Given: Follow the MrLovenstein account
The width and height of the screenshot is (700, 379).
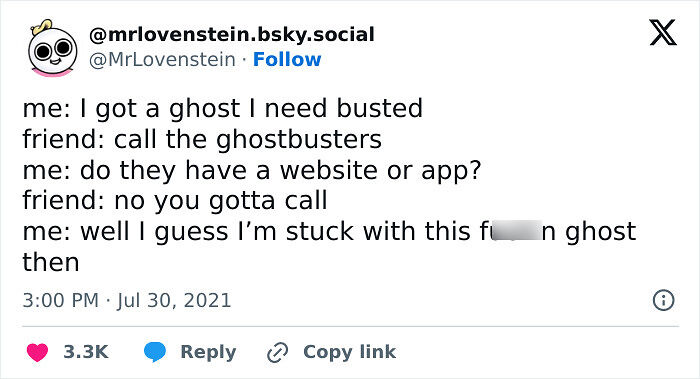Looking at the screenshot, I should pyautogui.click(x=287, y=59).
